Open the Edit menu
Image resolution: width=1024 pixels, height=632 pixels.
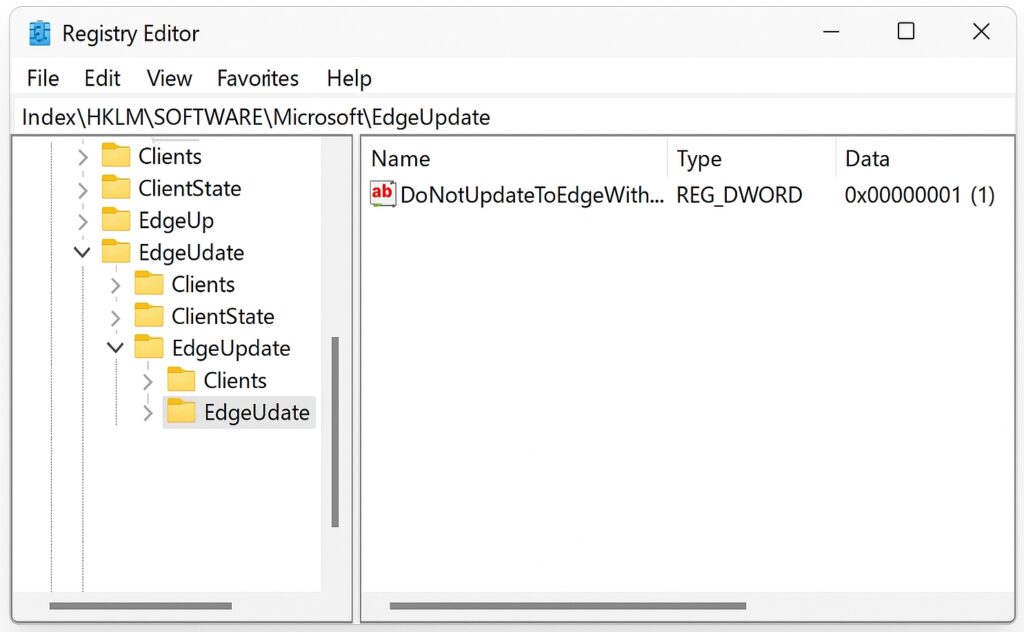click(x=101, y=78)
